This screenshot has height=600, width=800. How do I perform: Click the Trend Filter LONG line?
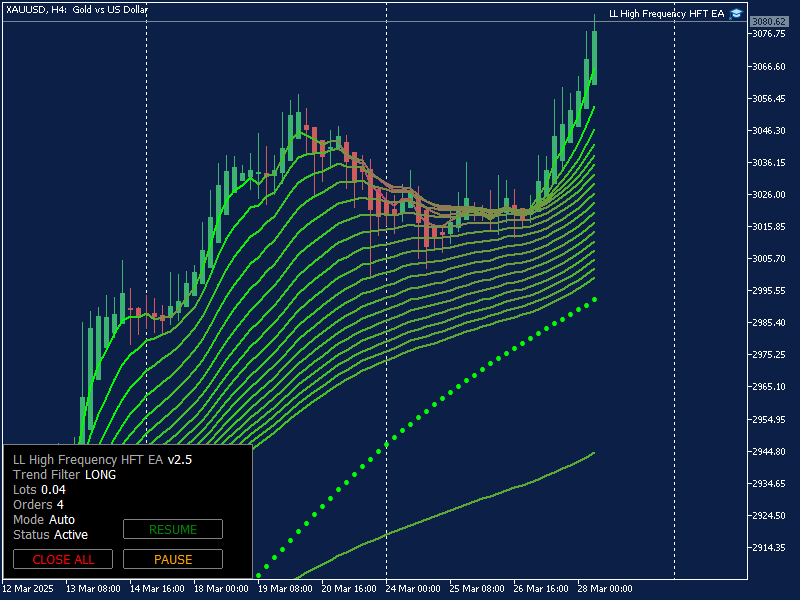64,474
